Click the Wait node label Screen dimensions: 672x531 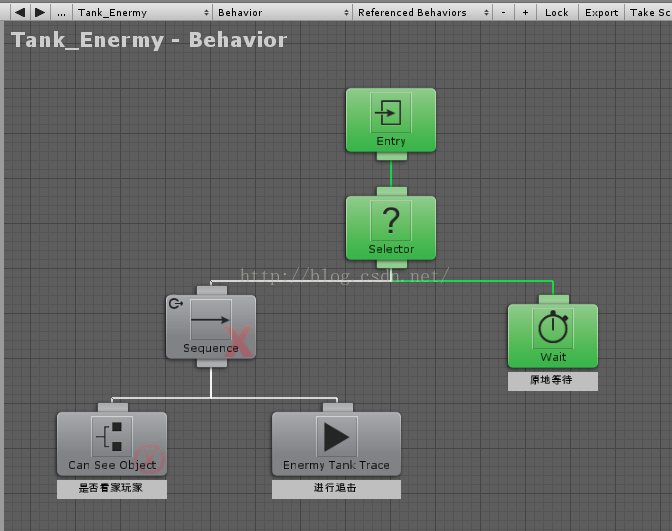point(553,357)
